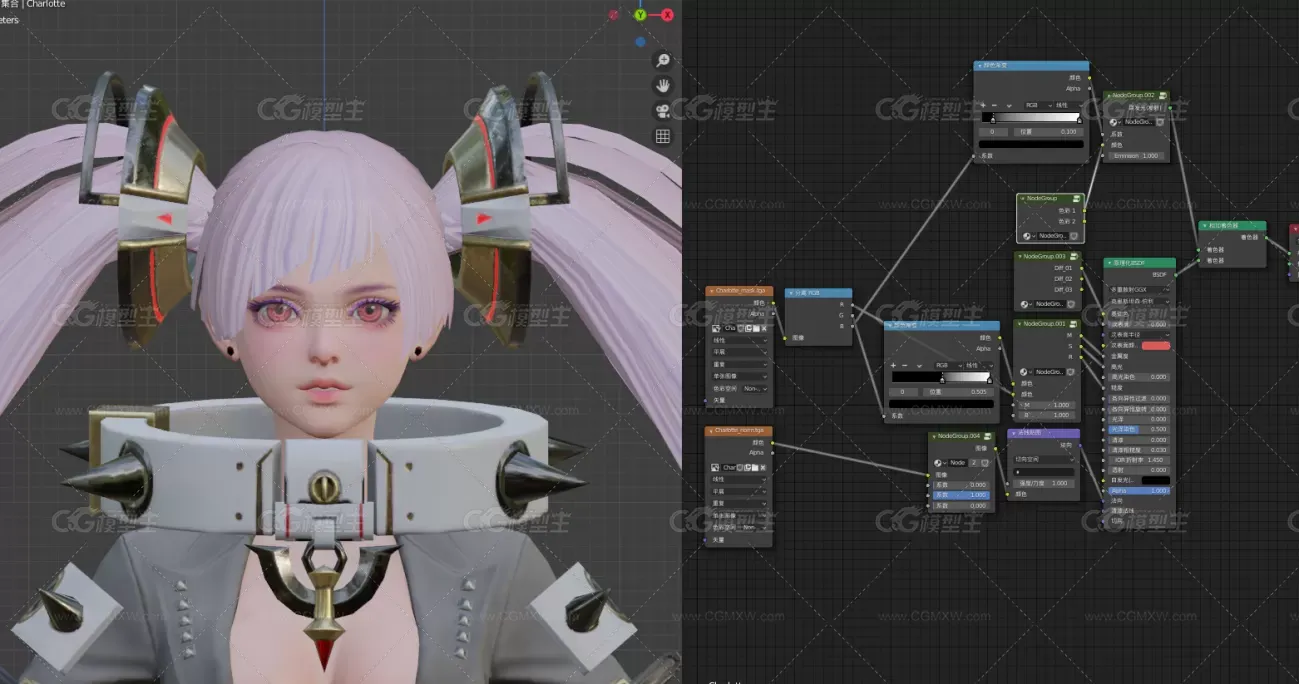
Task: Click the black emission color swatch in BSDF
Action: (1155, 480)
